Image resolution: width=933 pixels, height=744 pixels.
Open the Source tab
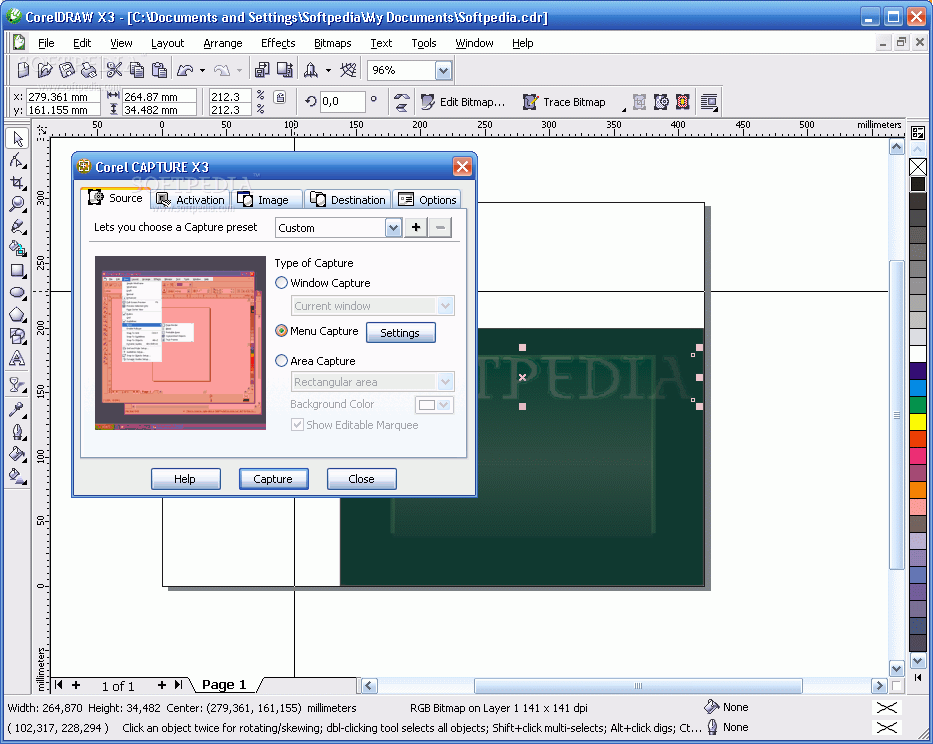pyautogui.click(x=115, y=198)
